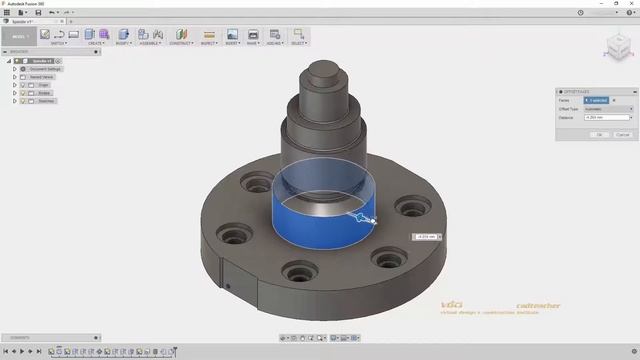The image size is (640, 360).
Task: Jump timeline to beginning
Action: click(6, 351)
